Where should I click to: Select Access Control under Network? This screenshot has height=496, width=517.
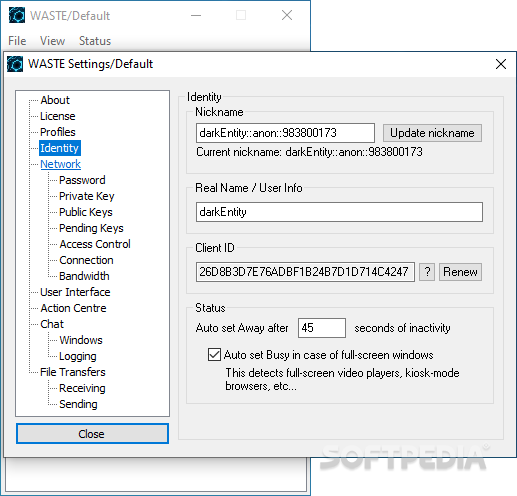coord(95,244)
